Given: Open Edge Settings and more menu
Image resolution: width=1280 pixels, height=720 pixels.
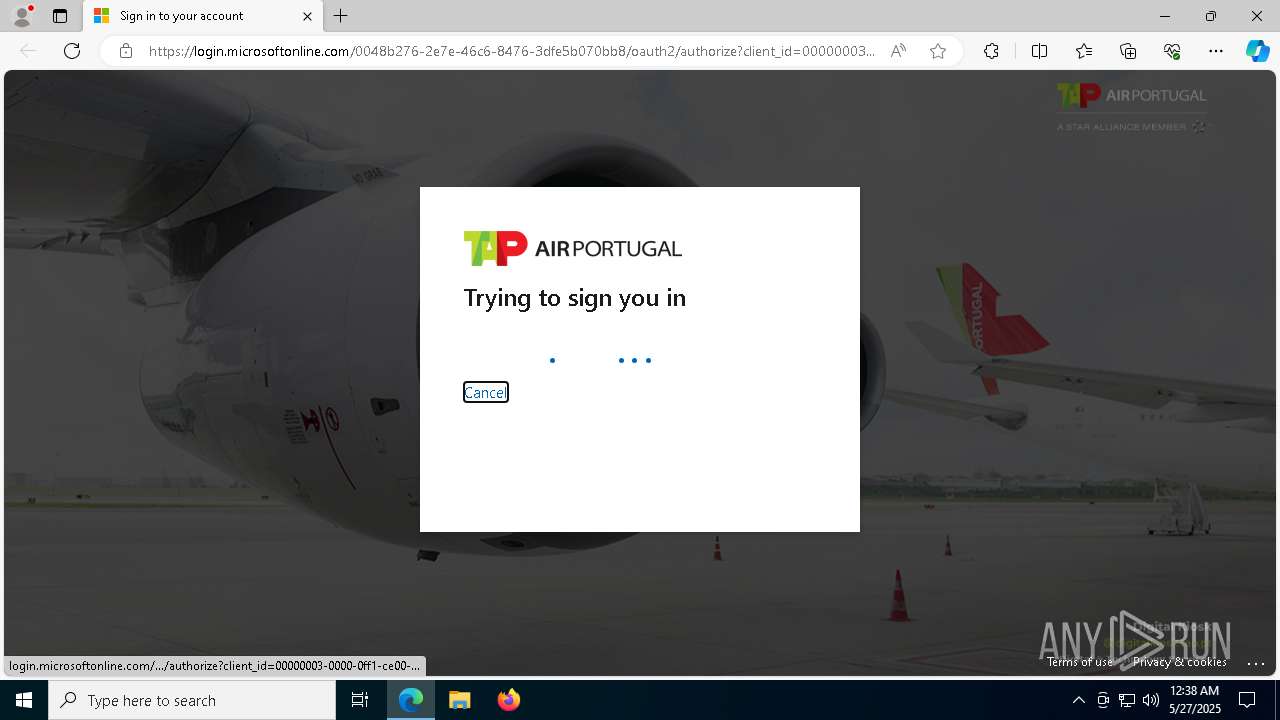Looking at the screenshot, I should [1216, 51].
